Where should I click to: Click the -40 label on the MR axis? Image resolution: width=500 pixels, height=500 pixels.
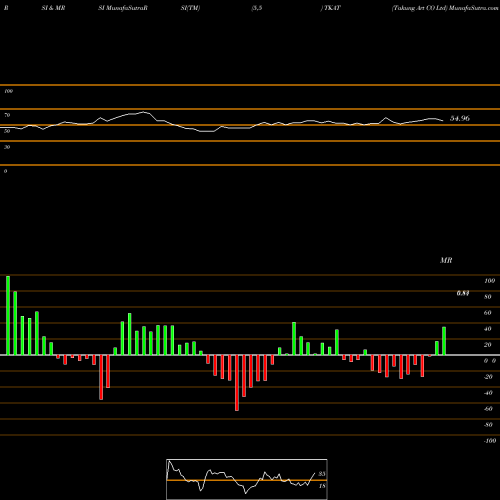click(x=488, y=393)
